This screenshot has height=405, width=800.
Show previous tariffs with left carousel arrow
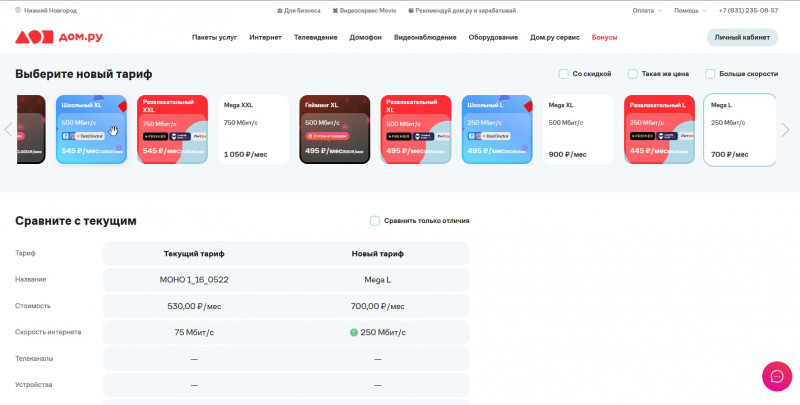[x=8, y=130]
